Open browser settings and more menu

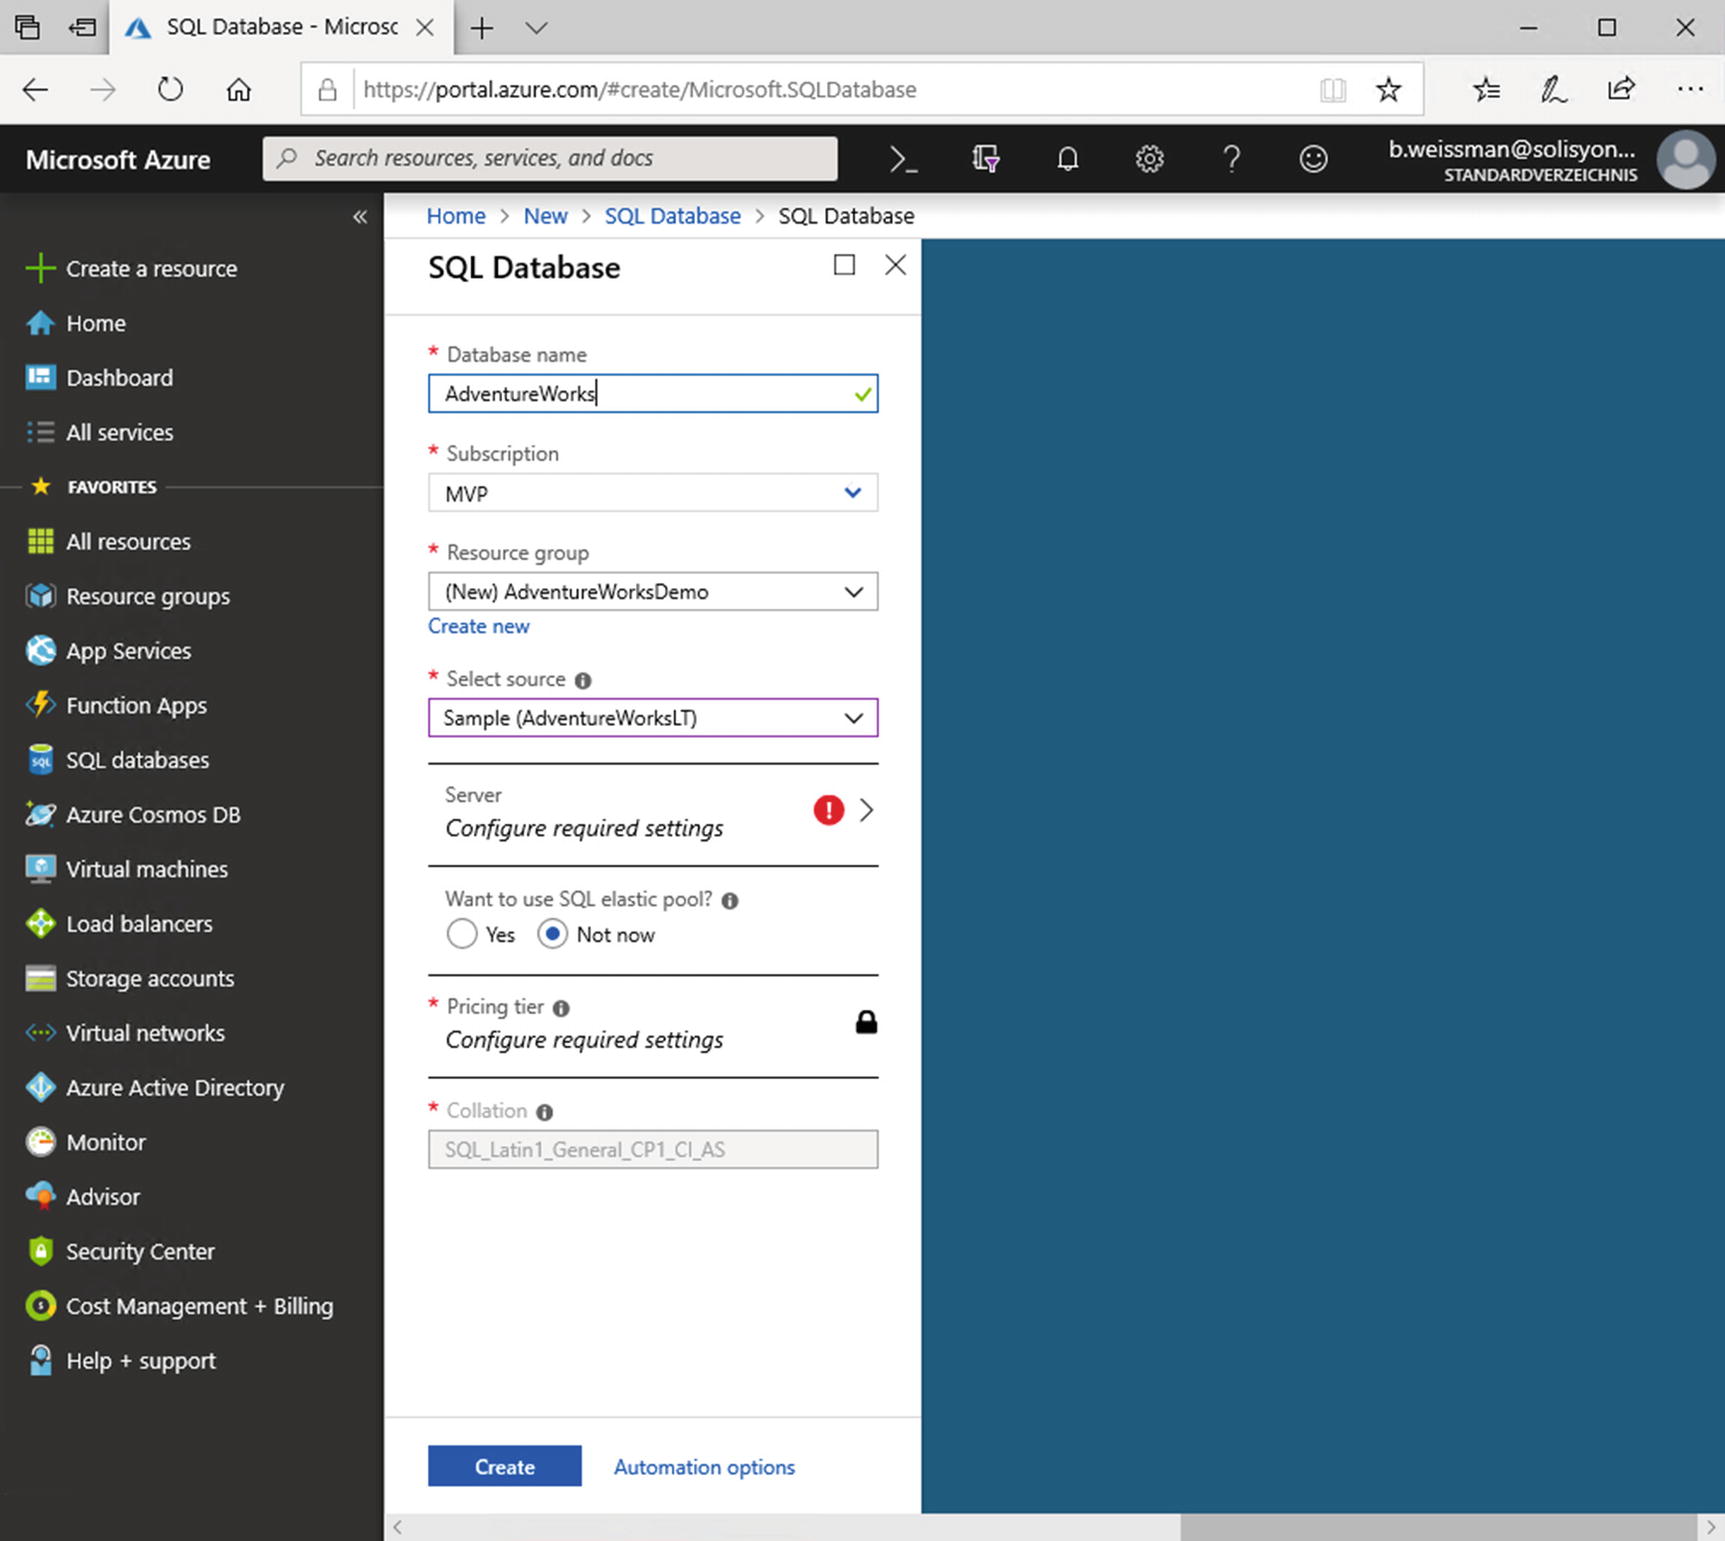point(1690,89)
